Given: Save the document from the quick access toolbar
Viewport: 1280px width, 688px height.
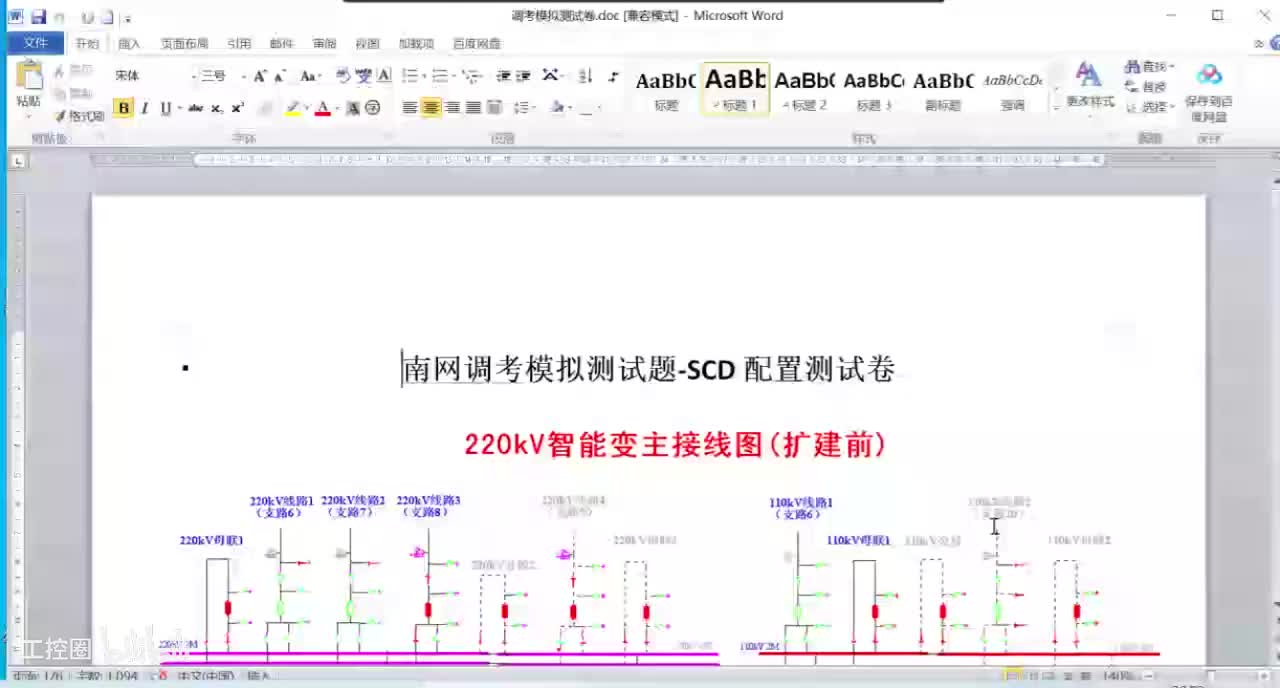Looking at the screenshot, I should (x=38, y=17).
